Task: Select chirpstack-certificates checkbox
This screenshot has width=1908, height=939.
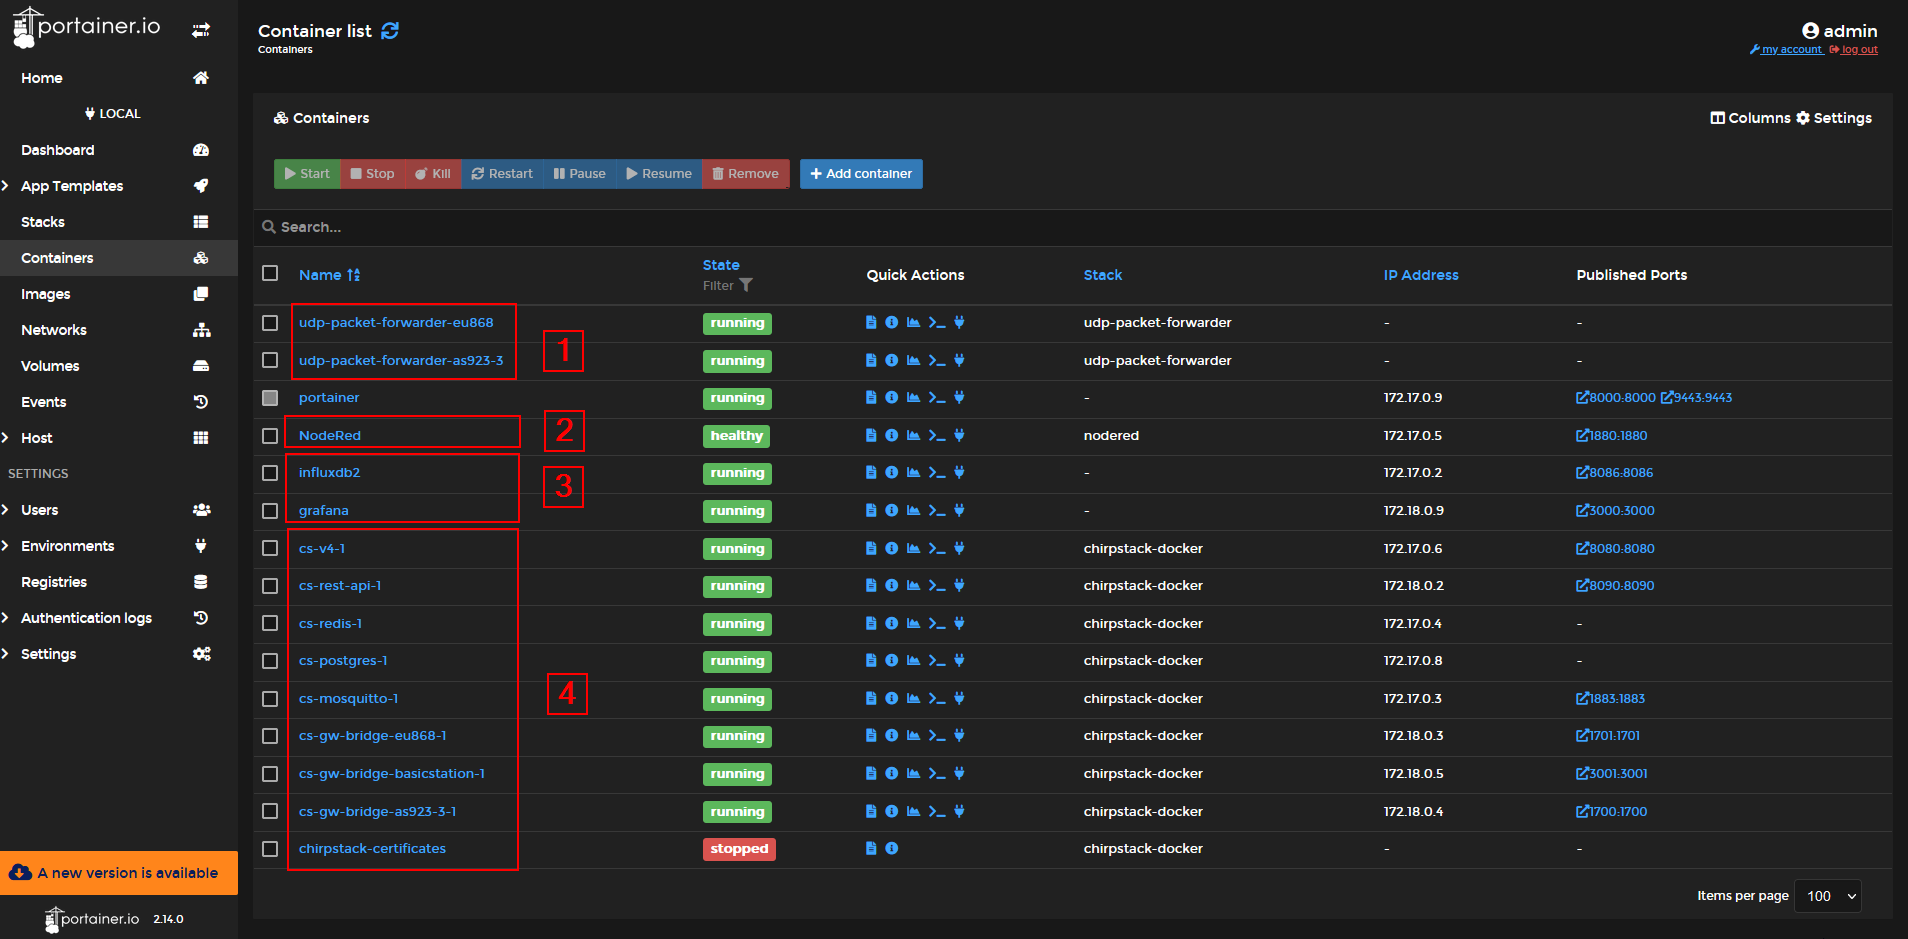Action: 270,848
